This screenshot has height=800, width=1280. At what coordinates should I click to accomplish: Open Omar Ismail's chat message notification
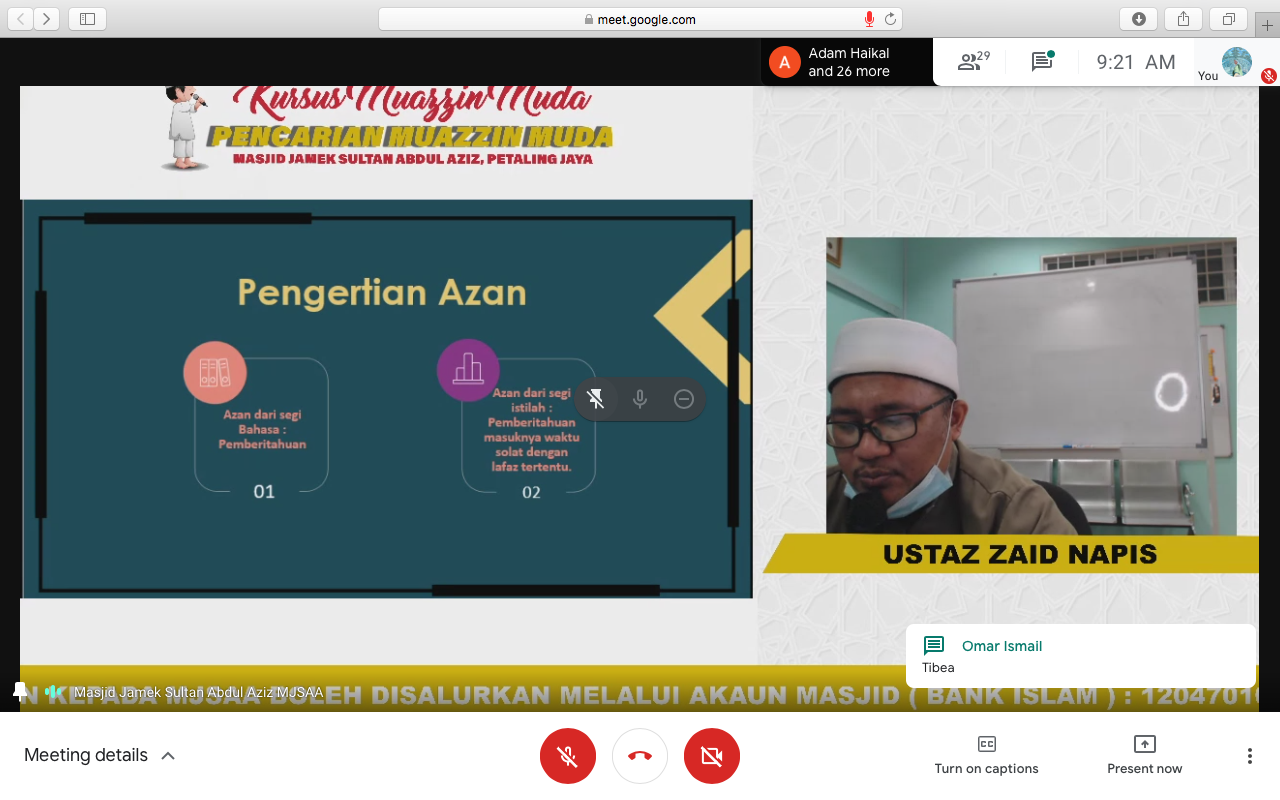1080,656
